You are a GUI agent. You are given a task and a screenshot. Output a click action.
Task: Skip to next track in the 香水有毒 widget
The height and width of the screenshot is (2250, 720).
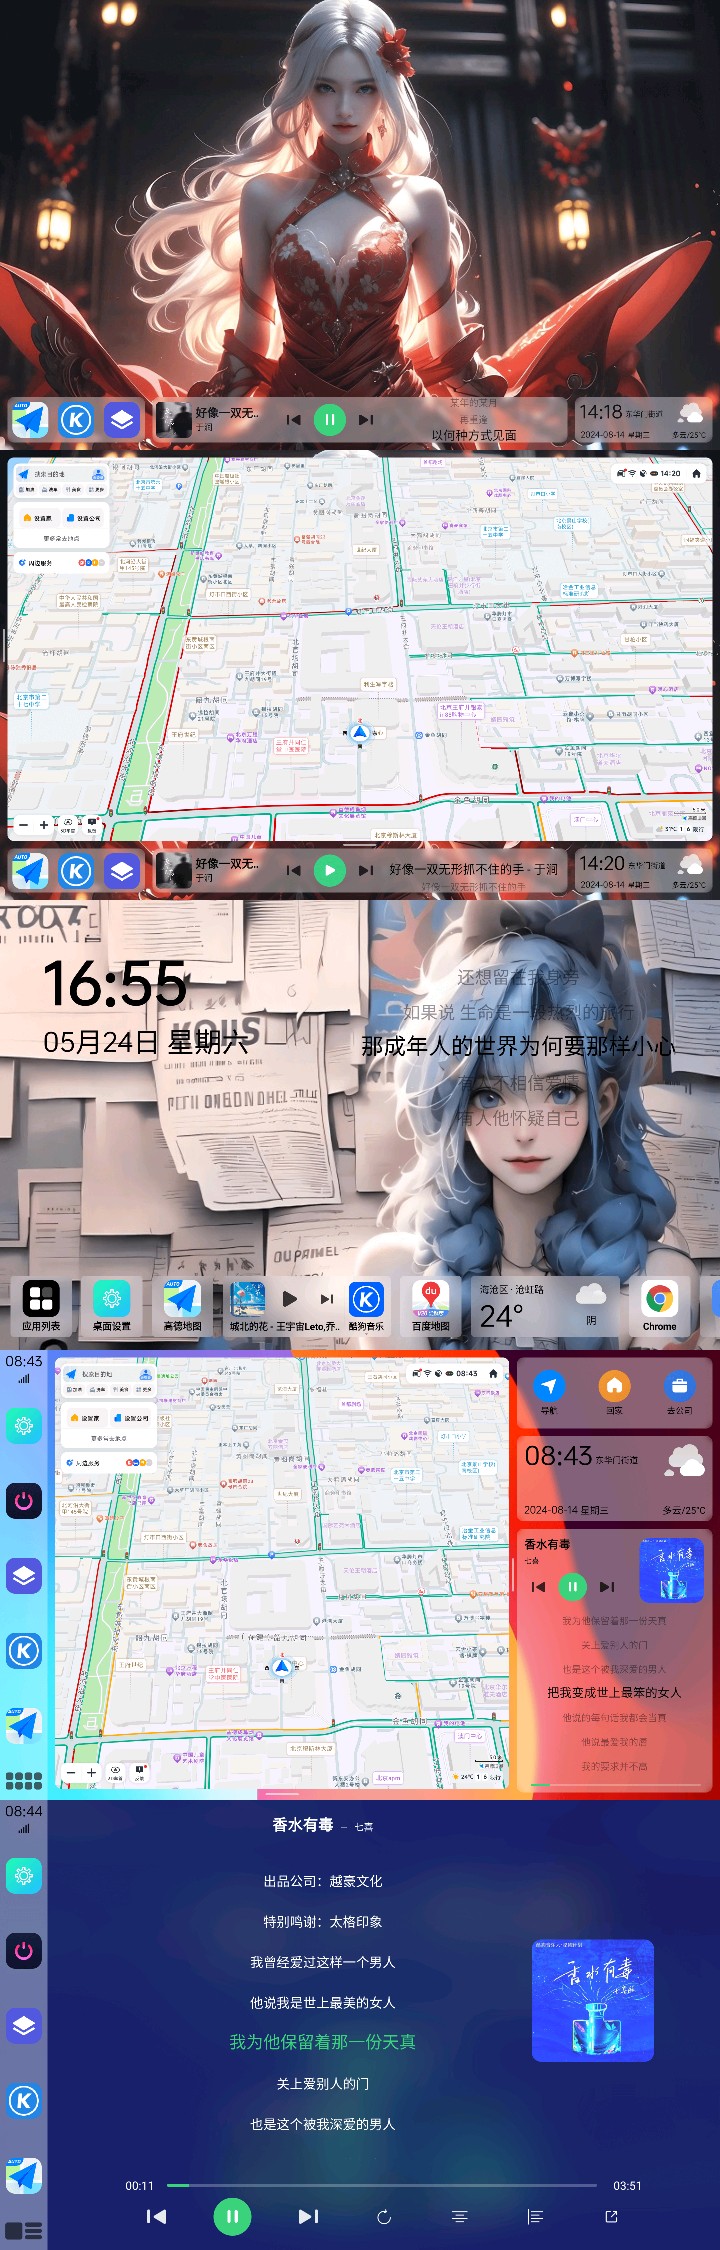[x=606, y=1587]
